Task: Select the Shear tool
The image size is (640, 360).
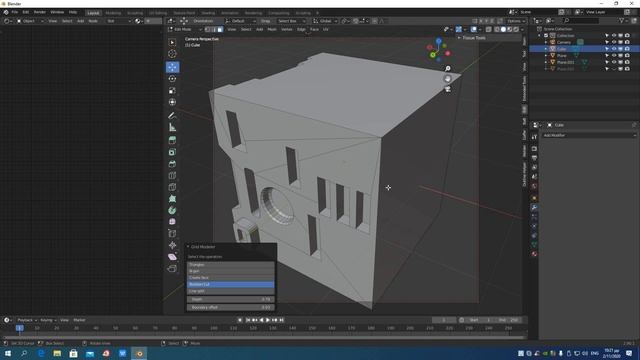Action: (172, 257)
